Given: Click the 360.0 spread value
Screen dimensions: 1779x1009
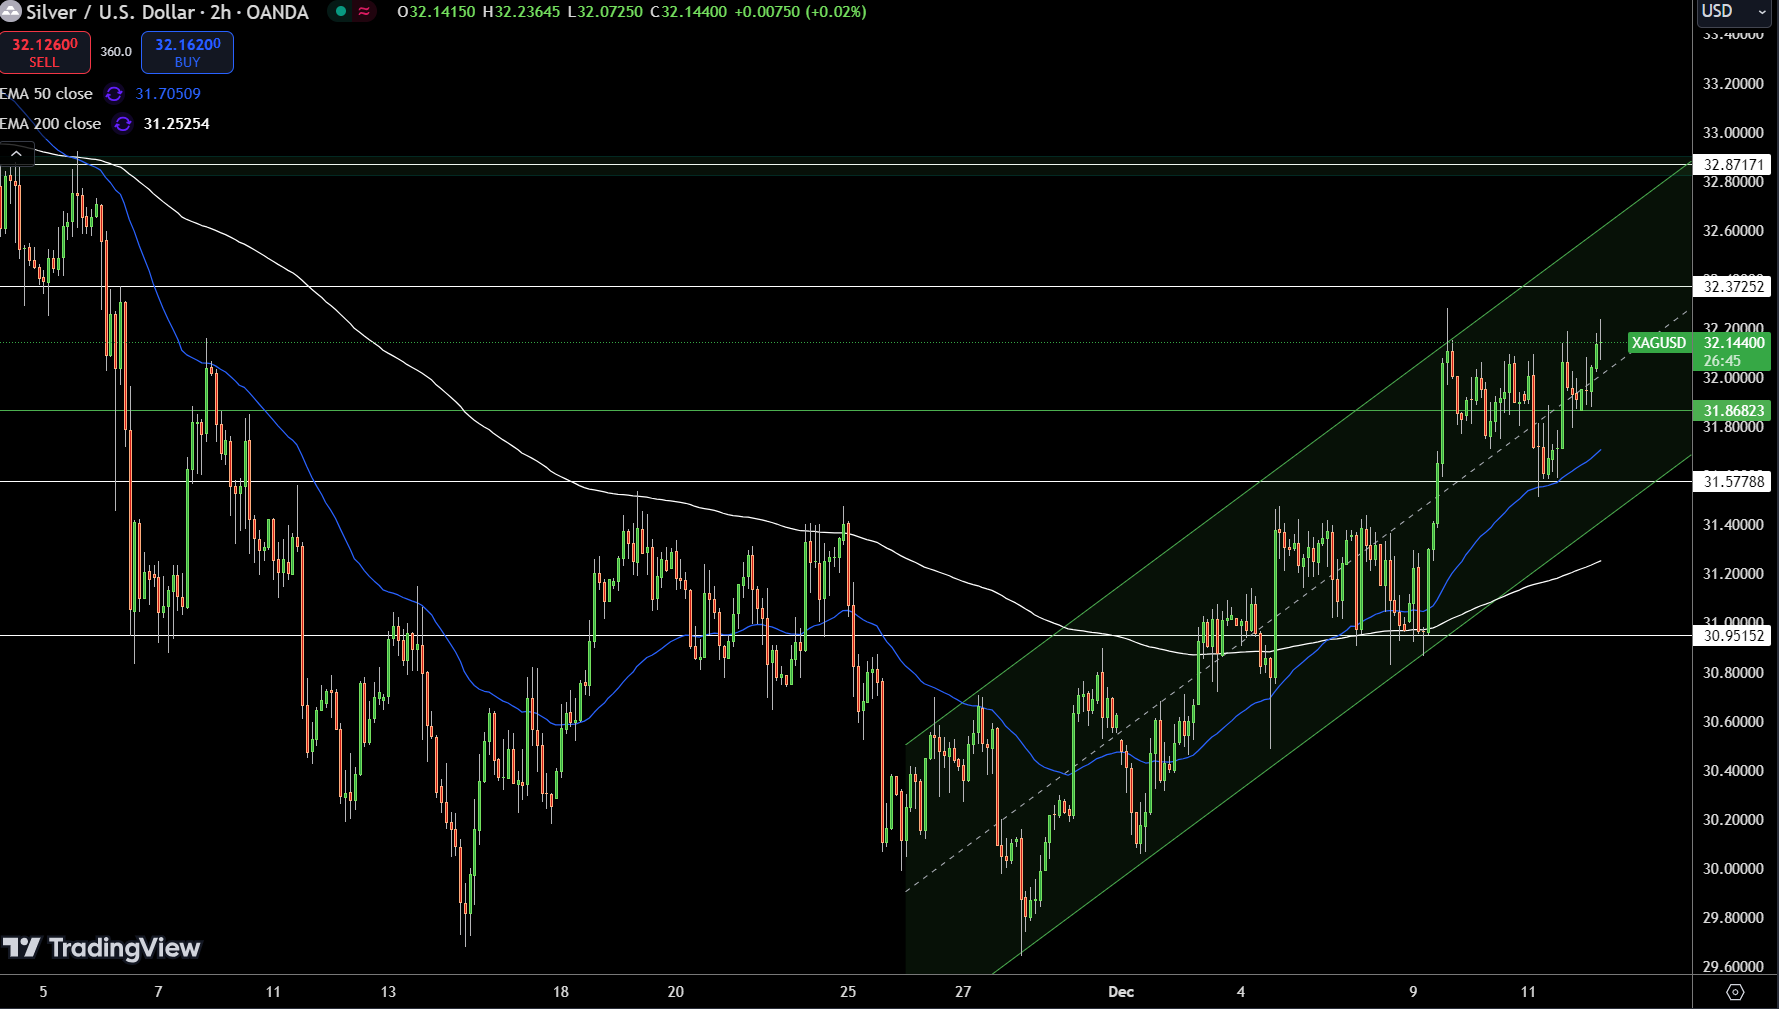Looking at the screenshot, I should click(116, 52).
